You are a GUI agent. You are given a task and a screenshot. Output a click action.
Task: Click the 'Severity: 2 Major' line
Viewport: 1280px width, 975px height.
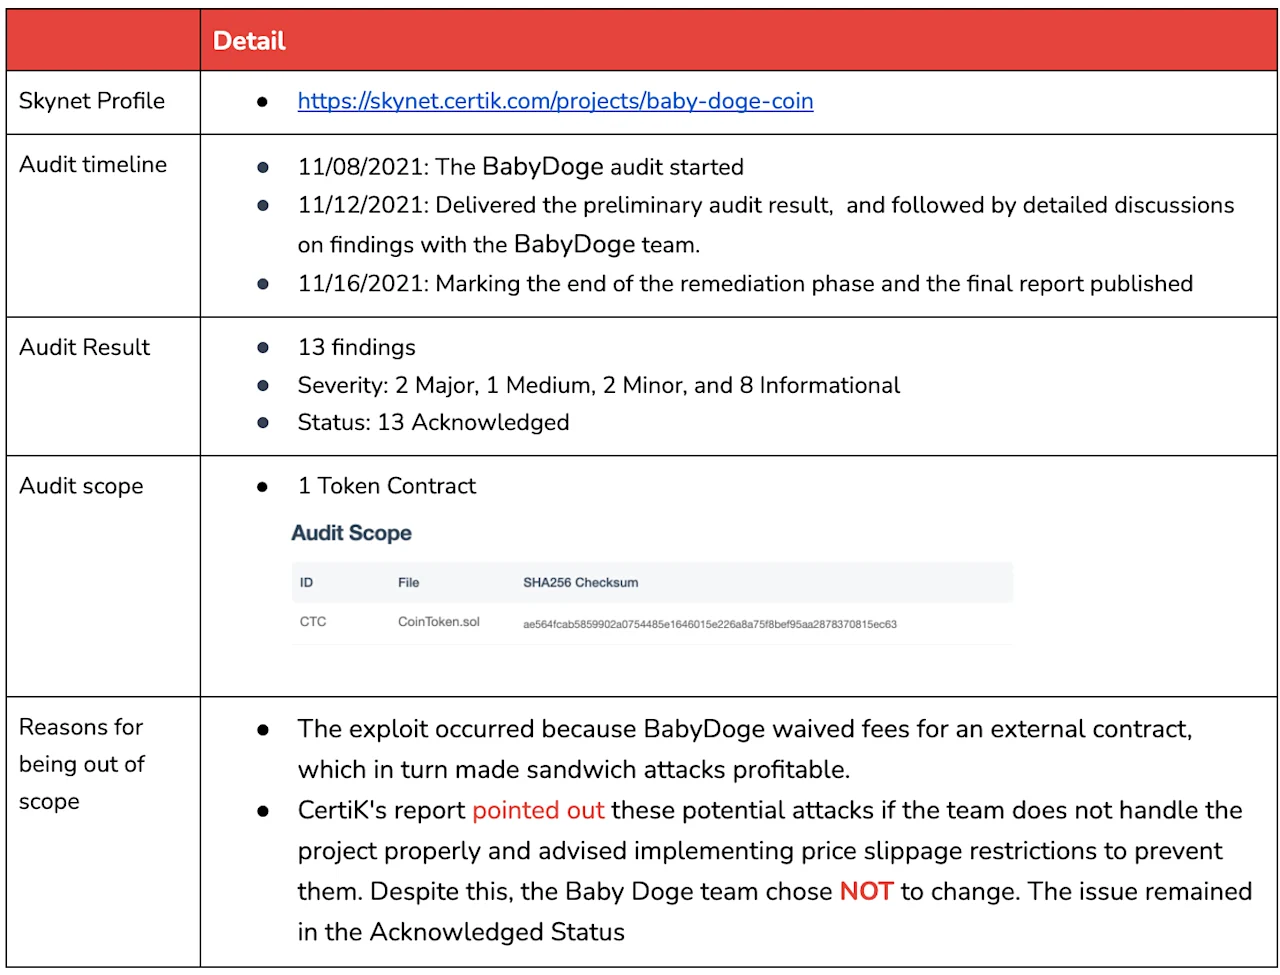point(598,385)
